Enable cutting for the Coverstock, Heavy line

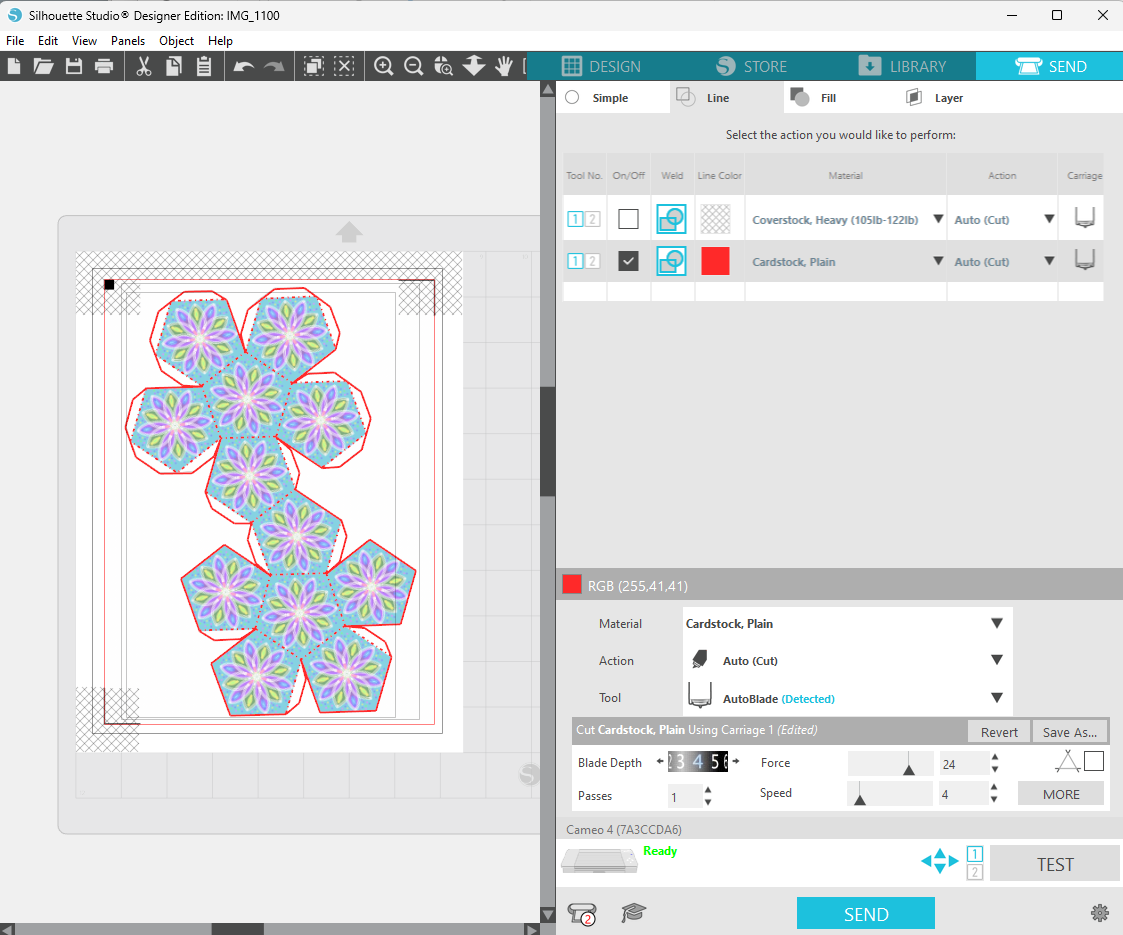point(628,218)
